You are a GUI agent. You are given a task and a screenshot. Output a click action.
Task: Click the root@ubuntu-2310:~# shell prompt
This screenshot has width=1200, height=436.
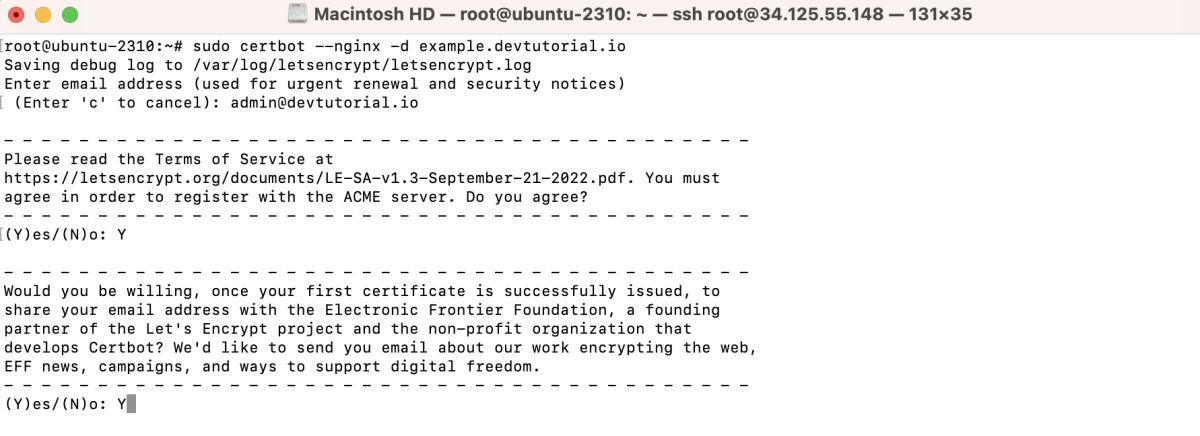(x=93, y=46)
